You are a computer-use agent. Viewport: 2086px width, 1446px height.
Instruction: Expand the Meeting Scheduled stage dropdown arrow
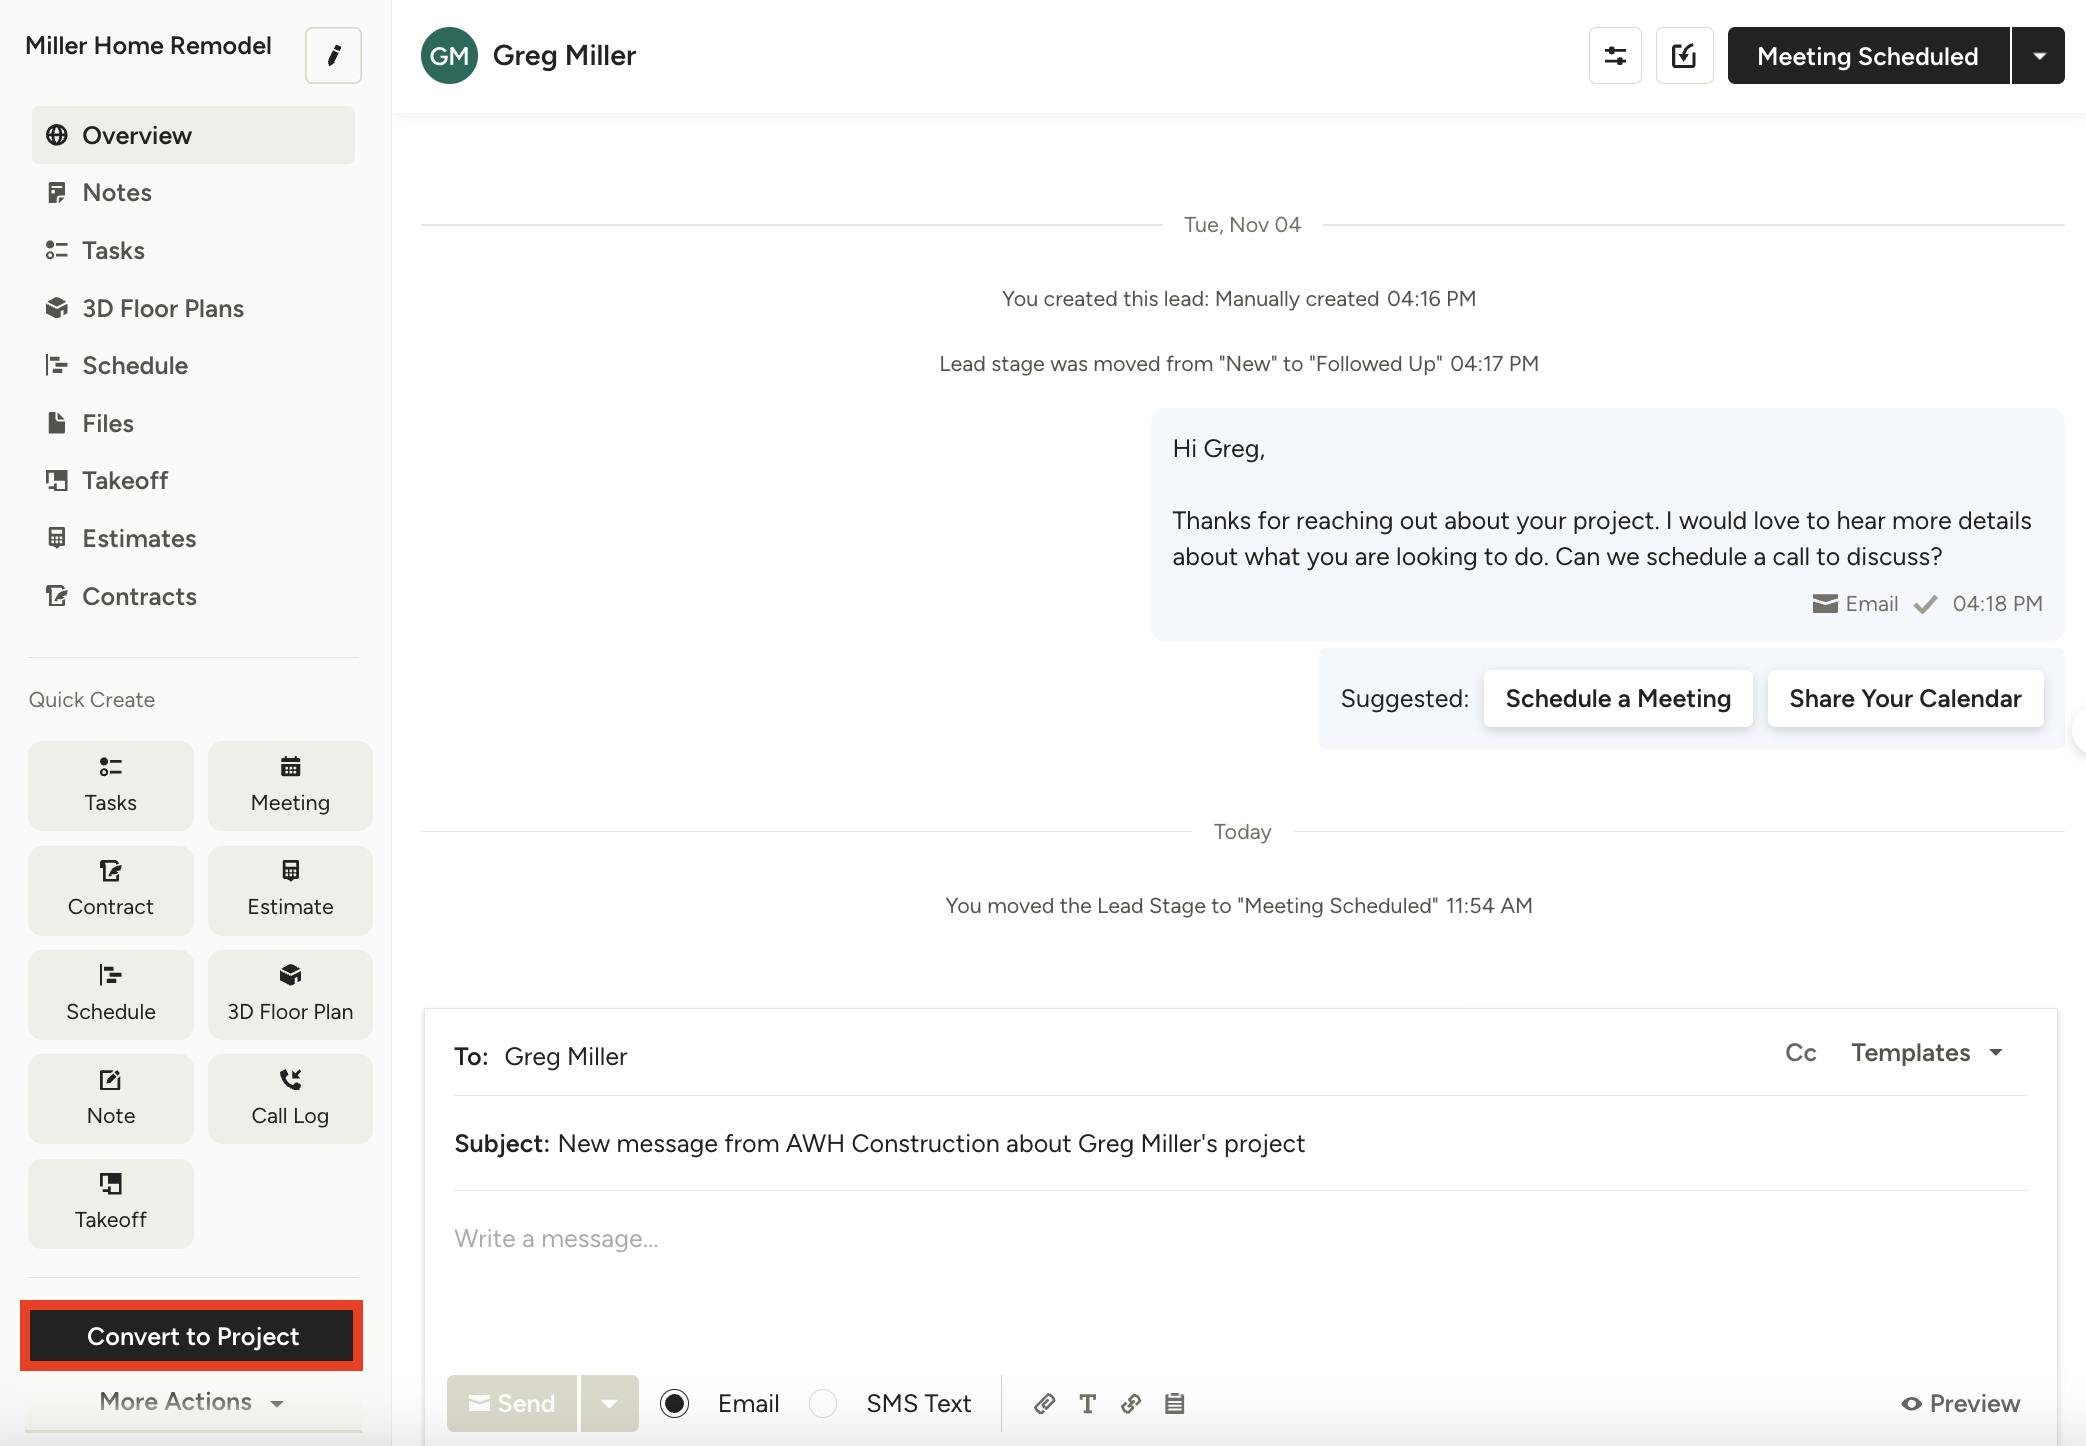click(2038, 56)
